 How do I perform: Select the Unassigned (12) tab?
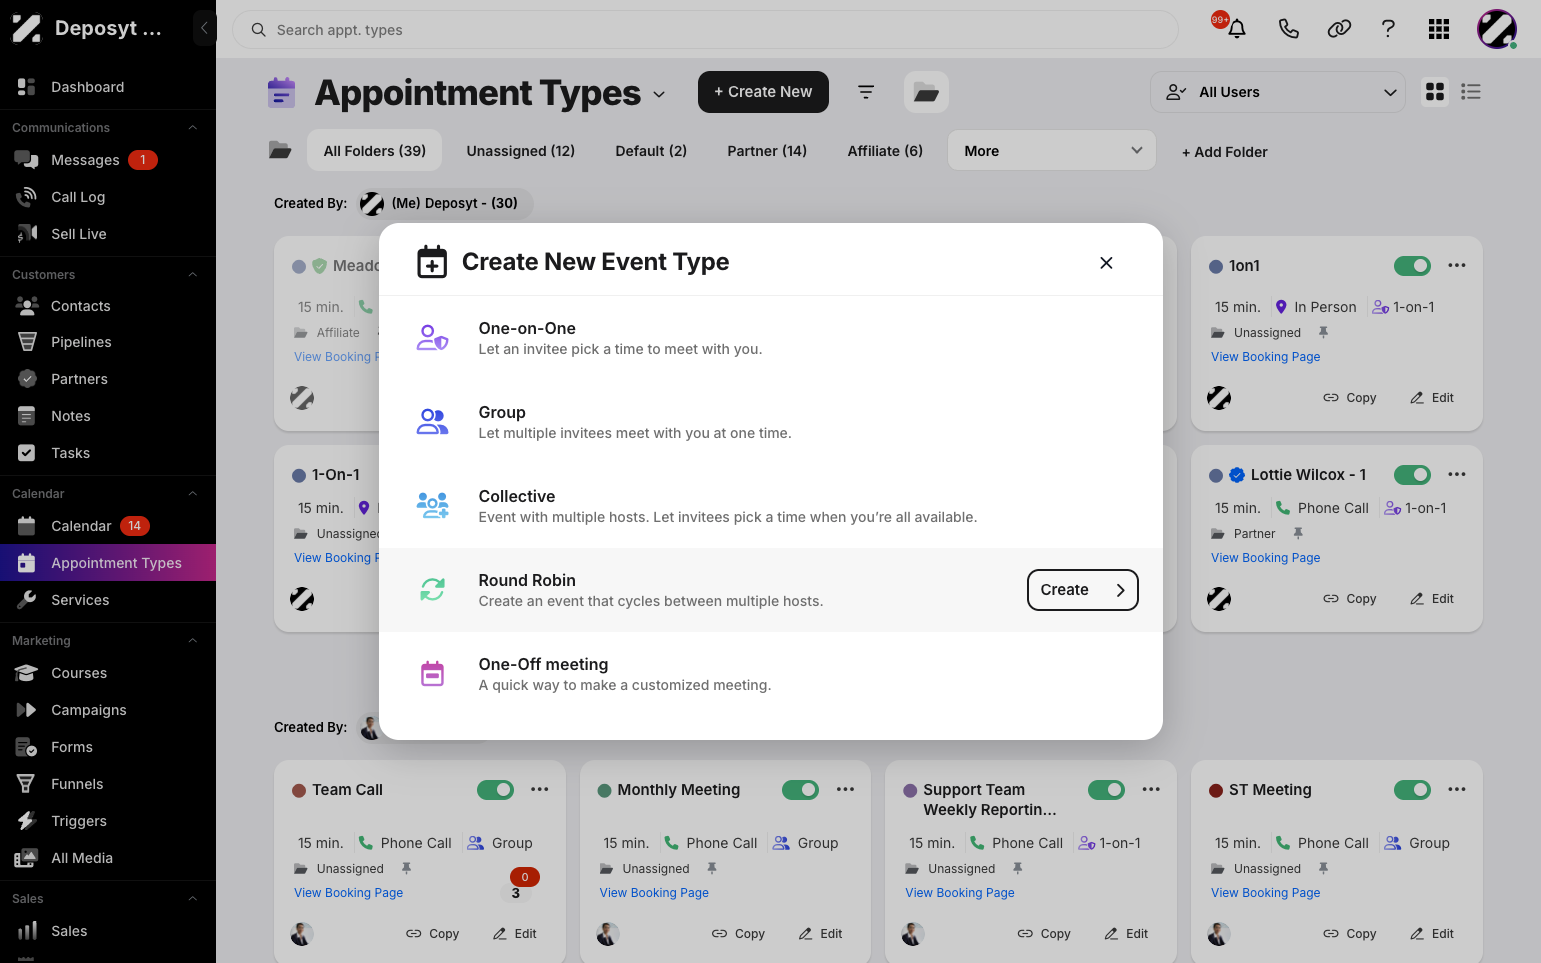[x=520, y=151]
